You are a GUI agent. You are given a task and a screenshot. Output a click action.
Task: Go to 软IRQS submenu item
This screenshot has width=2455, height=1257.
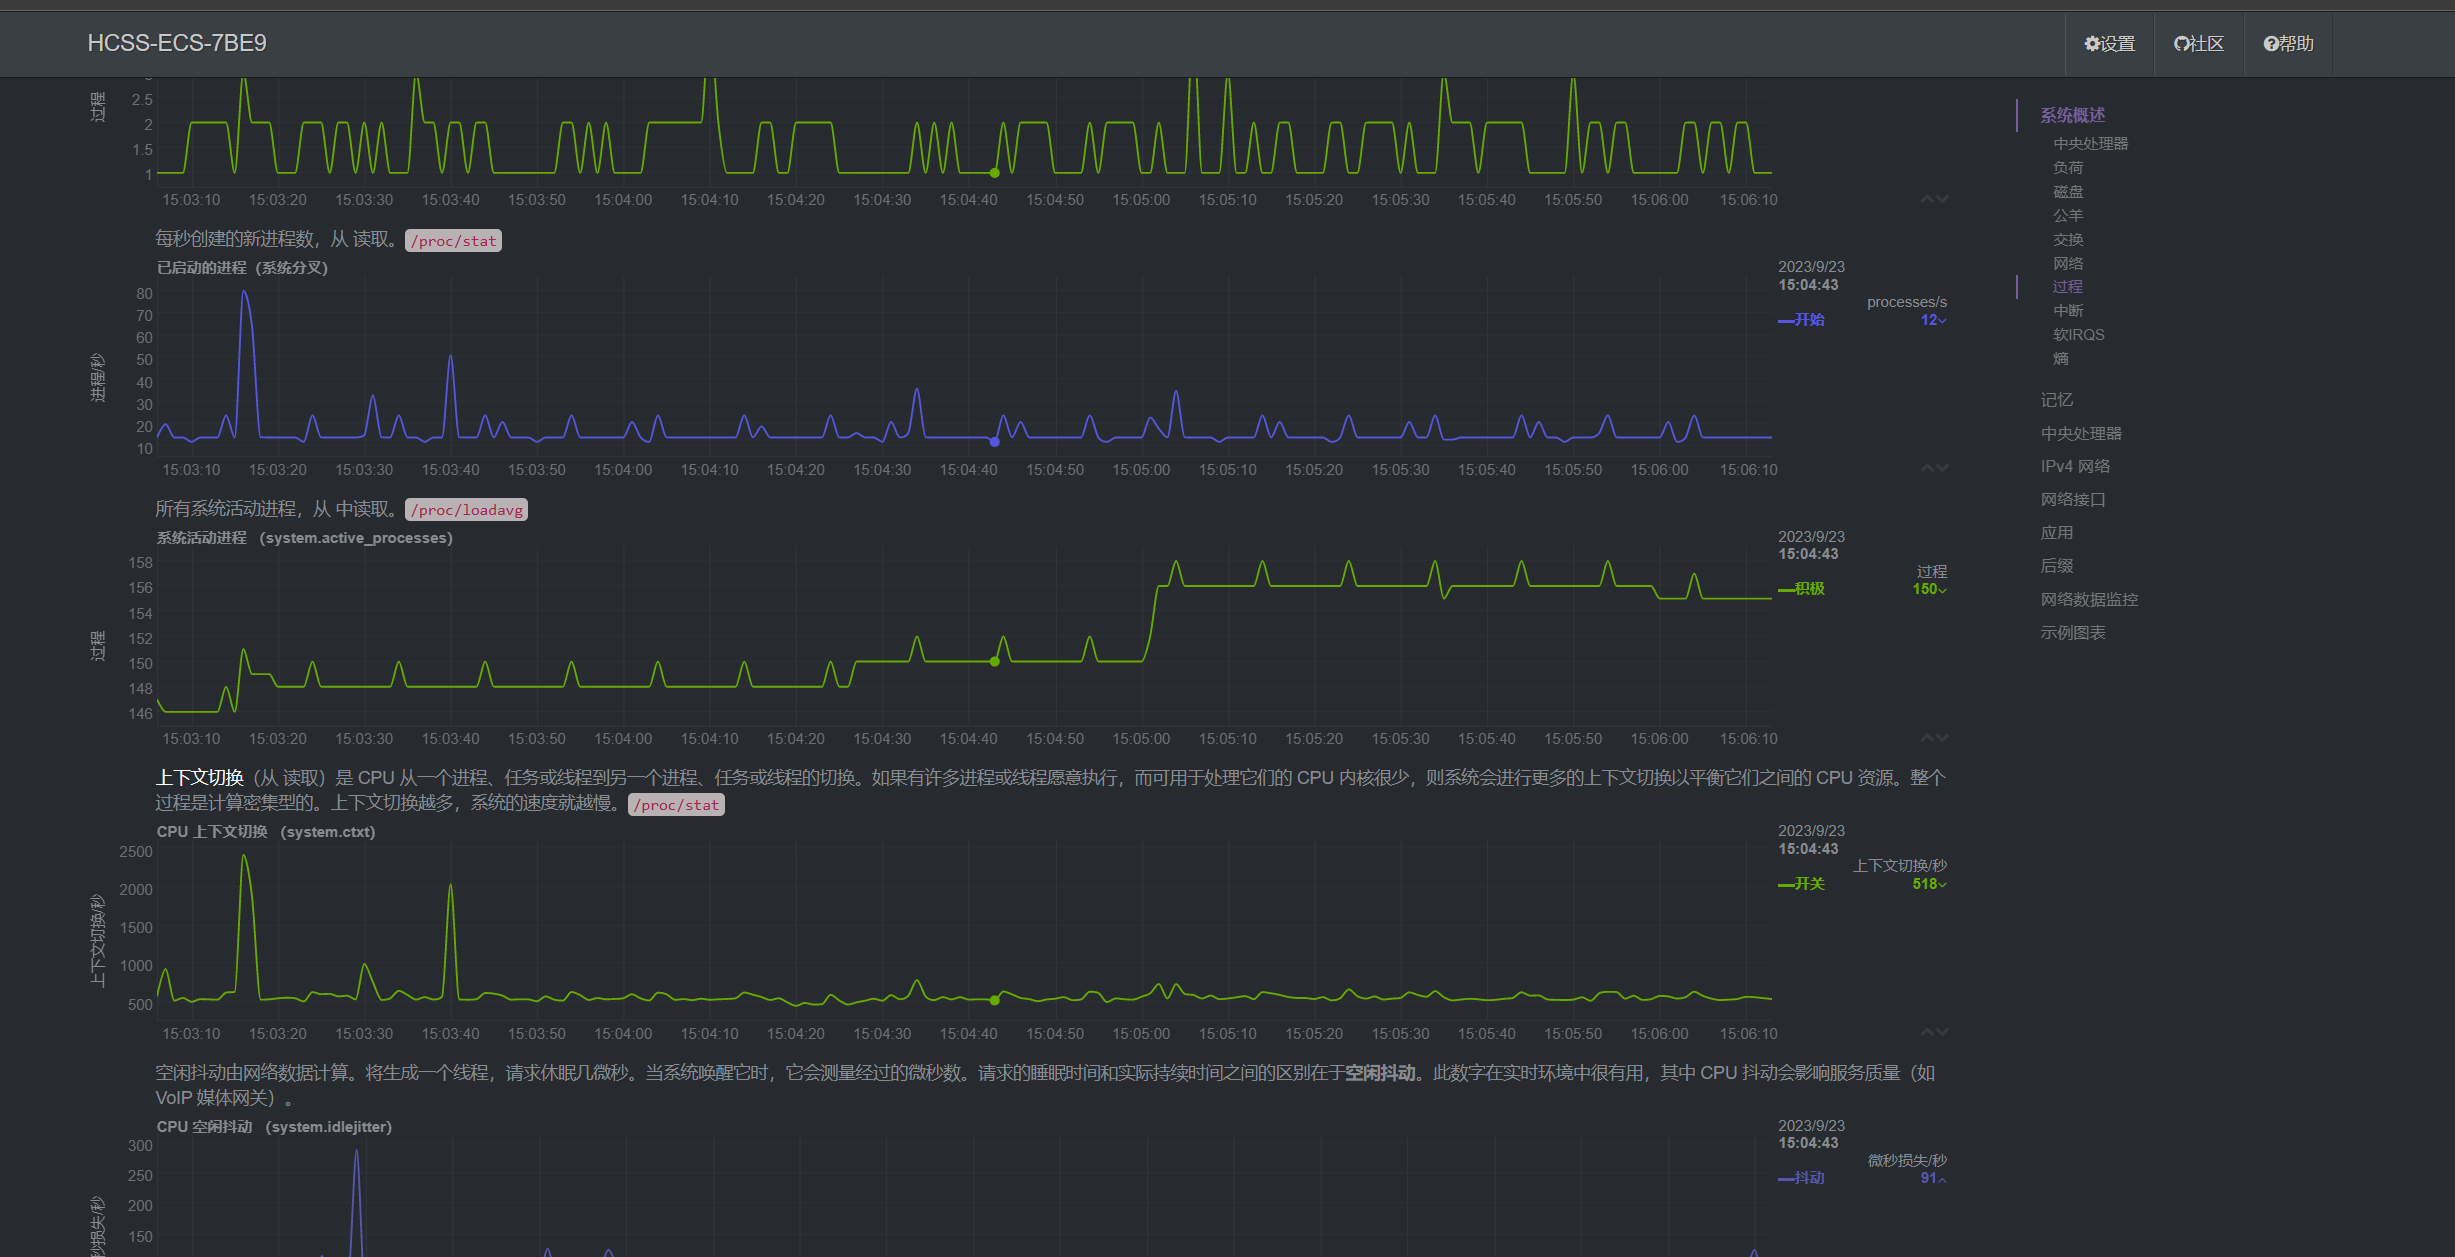coord(2078,335)
